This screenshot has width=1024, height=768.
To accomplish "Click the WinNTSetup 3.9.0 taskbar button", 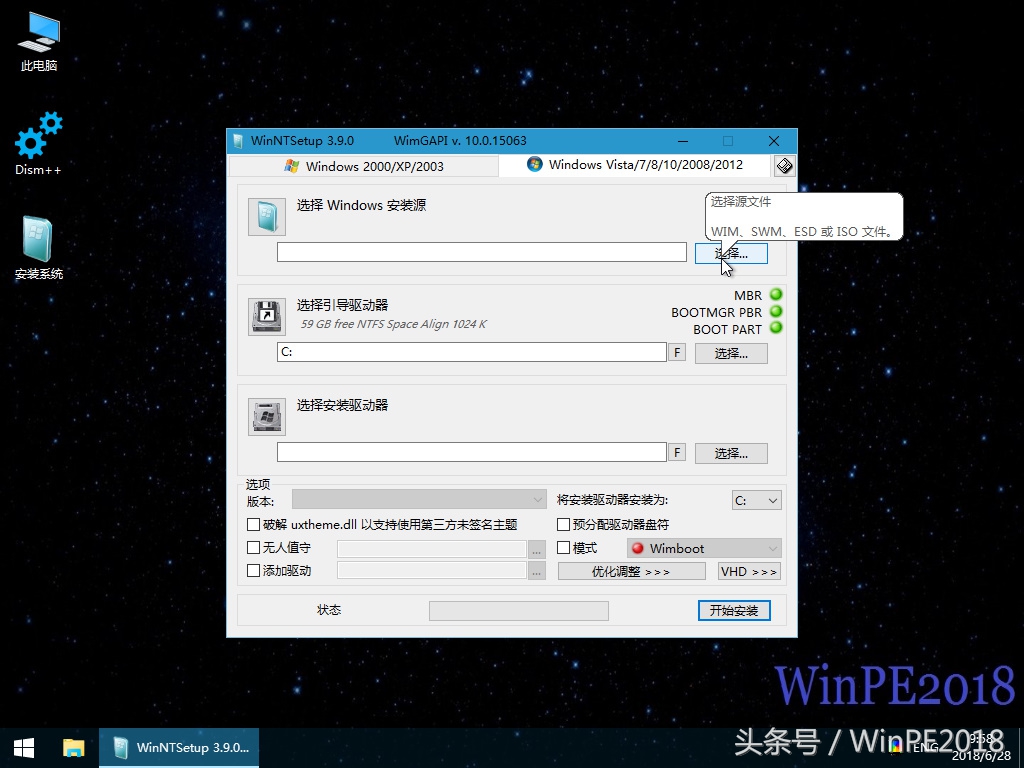I will pyautogui.click(x=179, y=748).
